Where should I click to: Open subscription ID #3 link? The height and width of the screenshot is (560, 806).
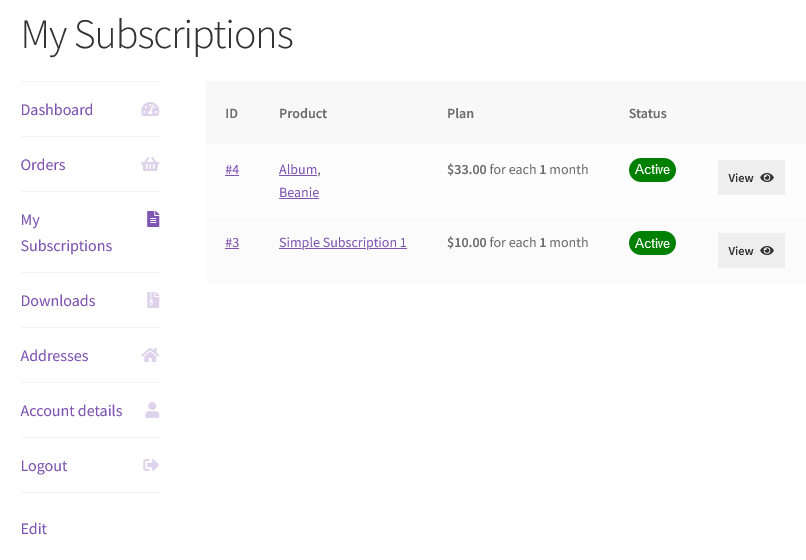[232, 243]
